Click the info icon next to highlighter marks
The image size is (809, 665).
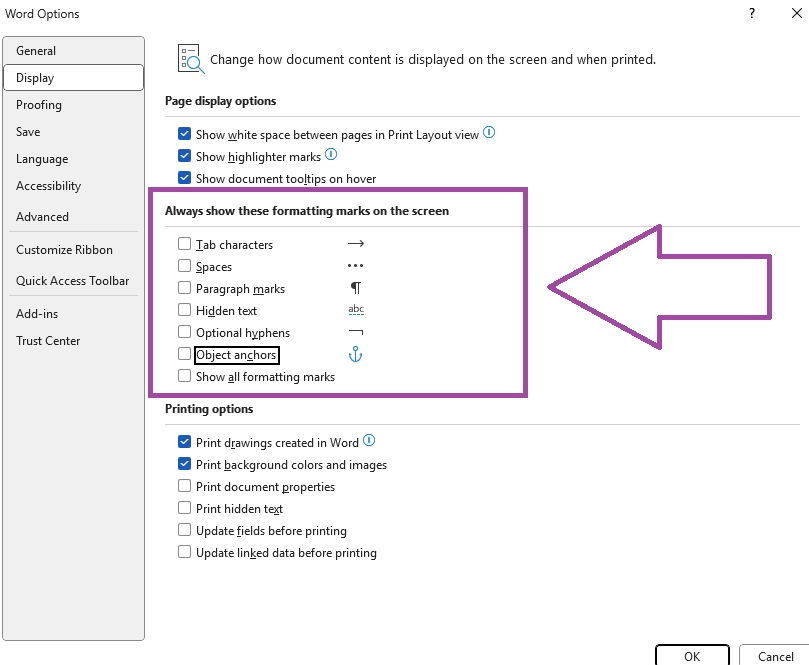331,154
